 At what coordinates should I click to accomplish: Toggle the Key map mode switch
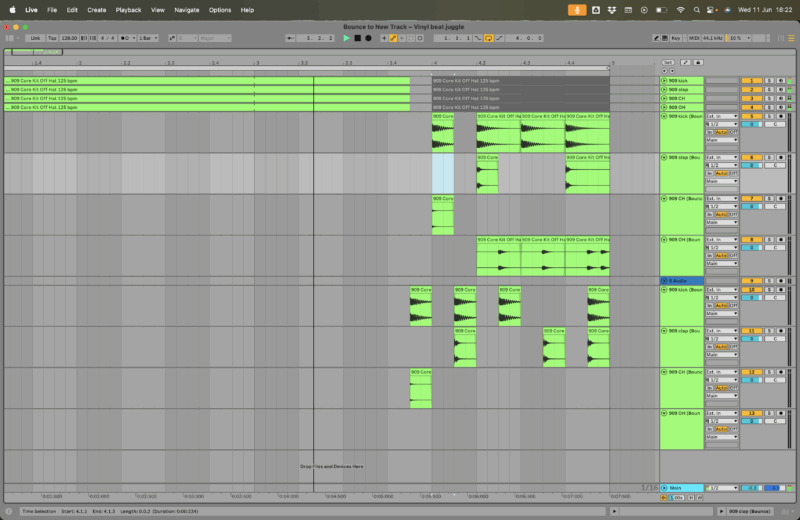point(676,38)
